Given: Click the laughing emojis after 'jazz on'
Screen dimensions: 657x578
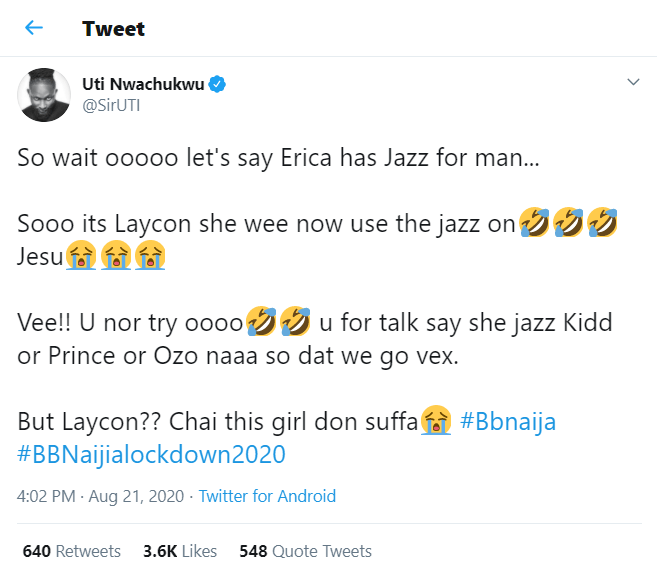Looking at the screenshot, I should pyautogui.click(x=568, y=226).
